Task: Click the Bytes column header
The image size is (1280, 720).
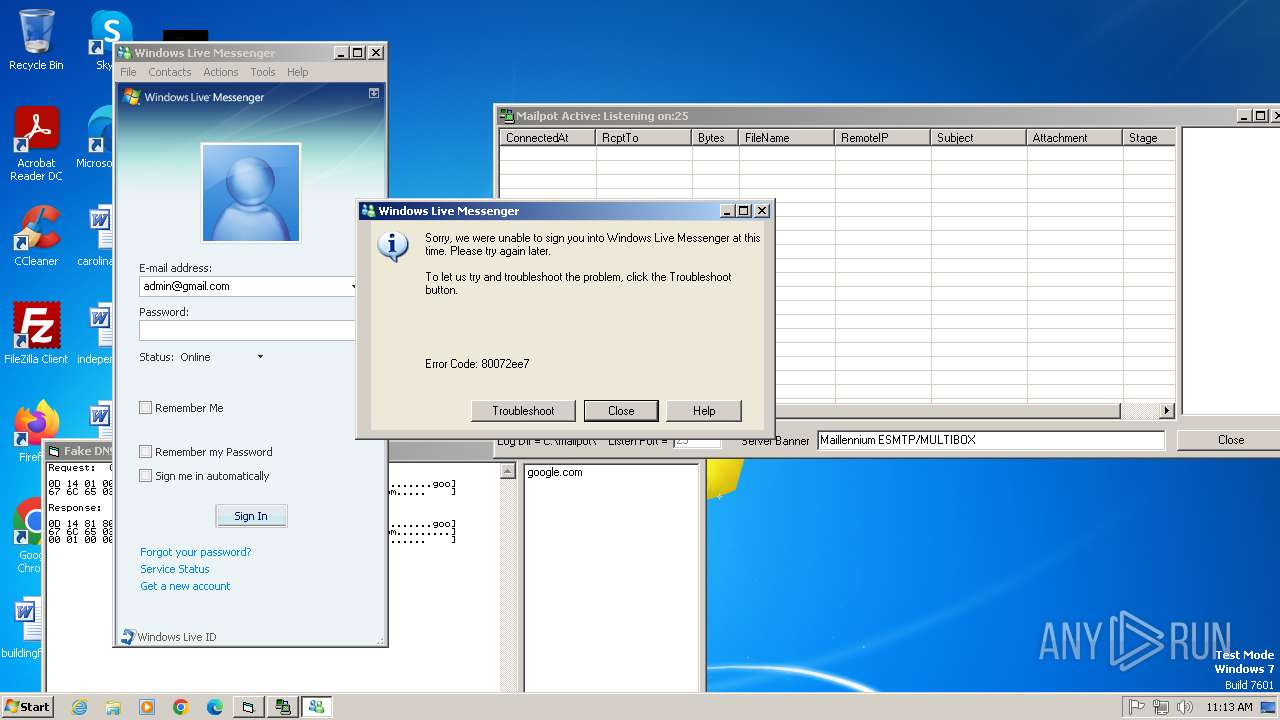Action: pos(716,138)
